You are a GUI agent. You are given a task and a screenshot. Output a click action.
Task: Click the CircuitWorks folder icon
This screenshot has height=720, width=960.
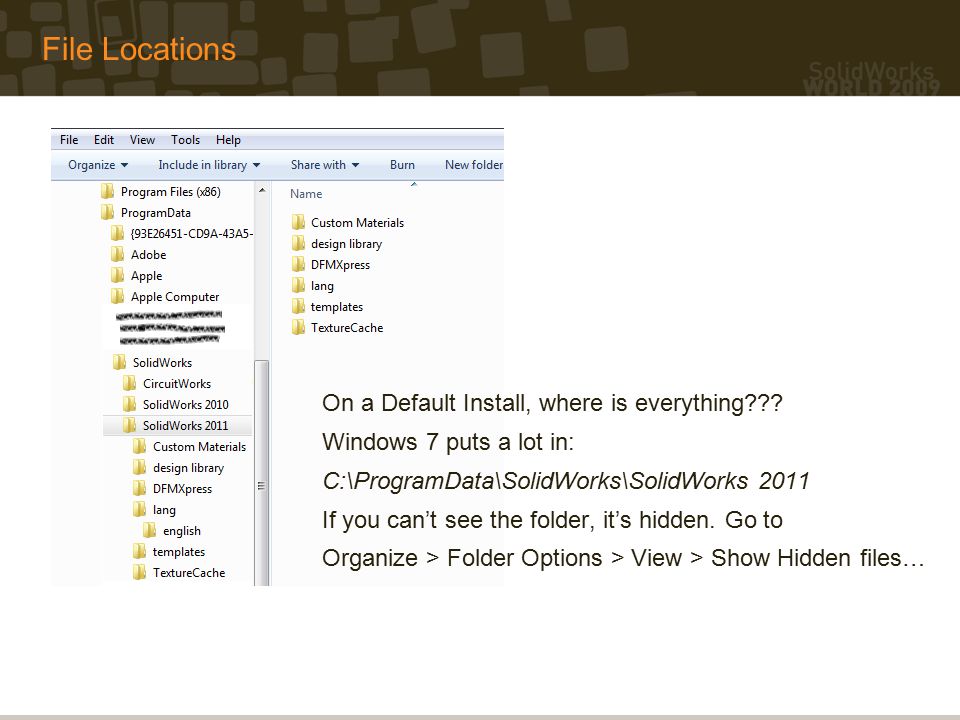click(x=129, y=383)
